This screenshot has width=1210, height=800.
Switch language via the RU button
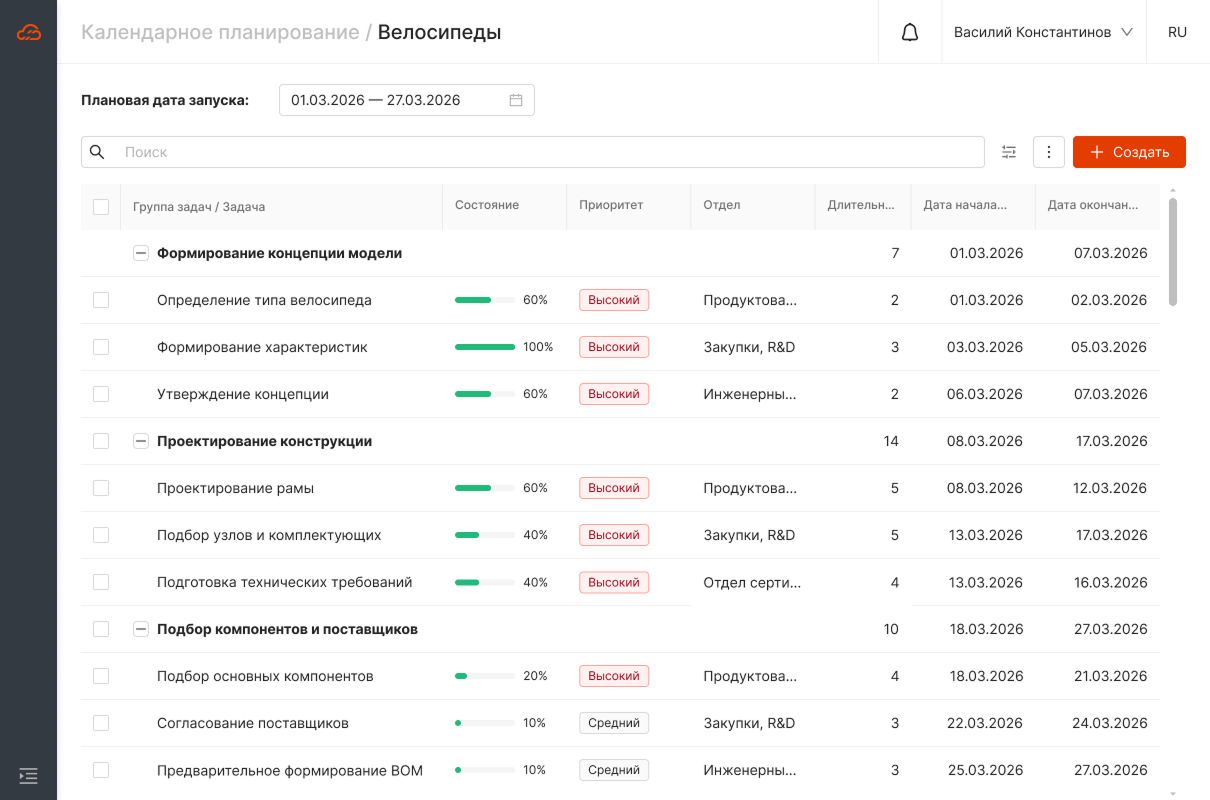point(1177,32)
